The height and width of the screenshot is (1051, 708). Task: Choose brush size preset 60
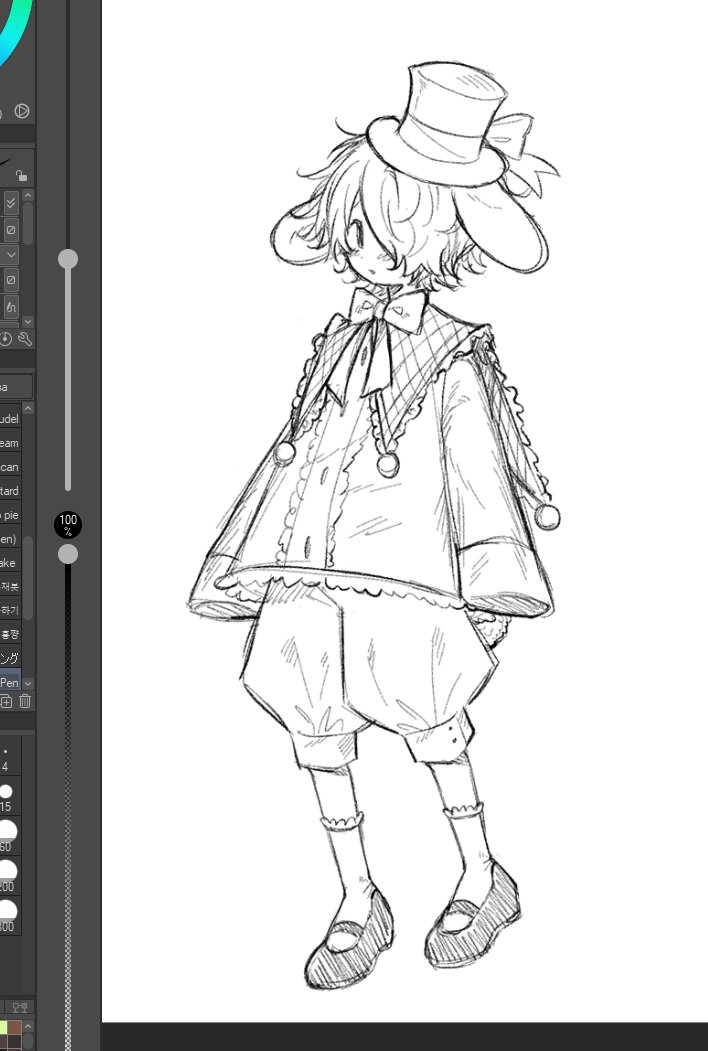9,837
